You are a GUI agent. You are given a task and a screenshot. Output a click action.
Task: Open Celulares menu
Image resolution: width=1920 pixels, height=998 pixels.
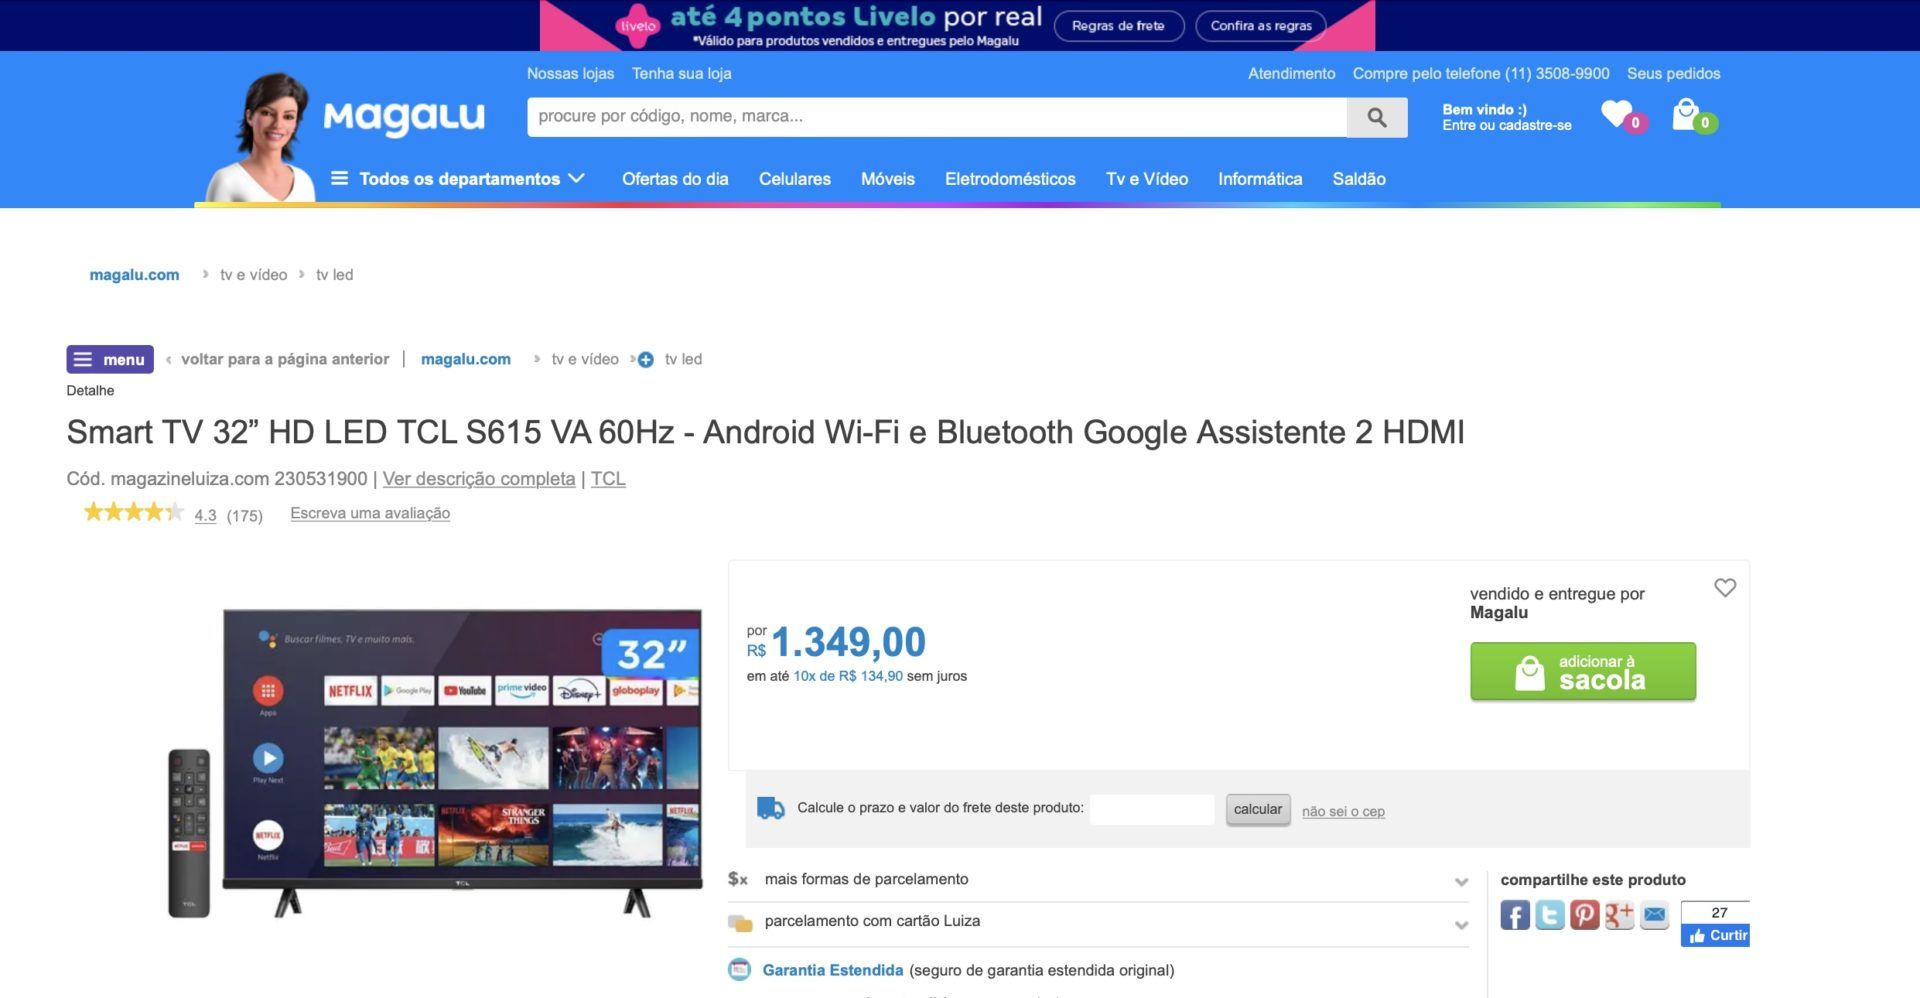tap(795, 178)
